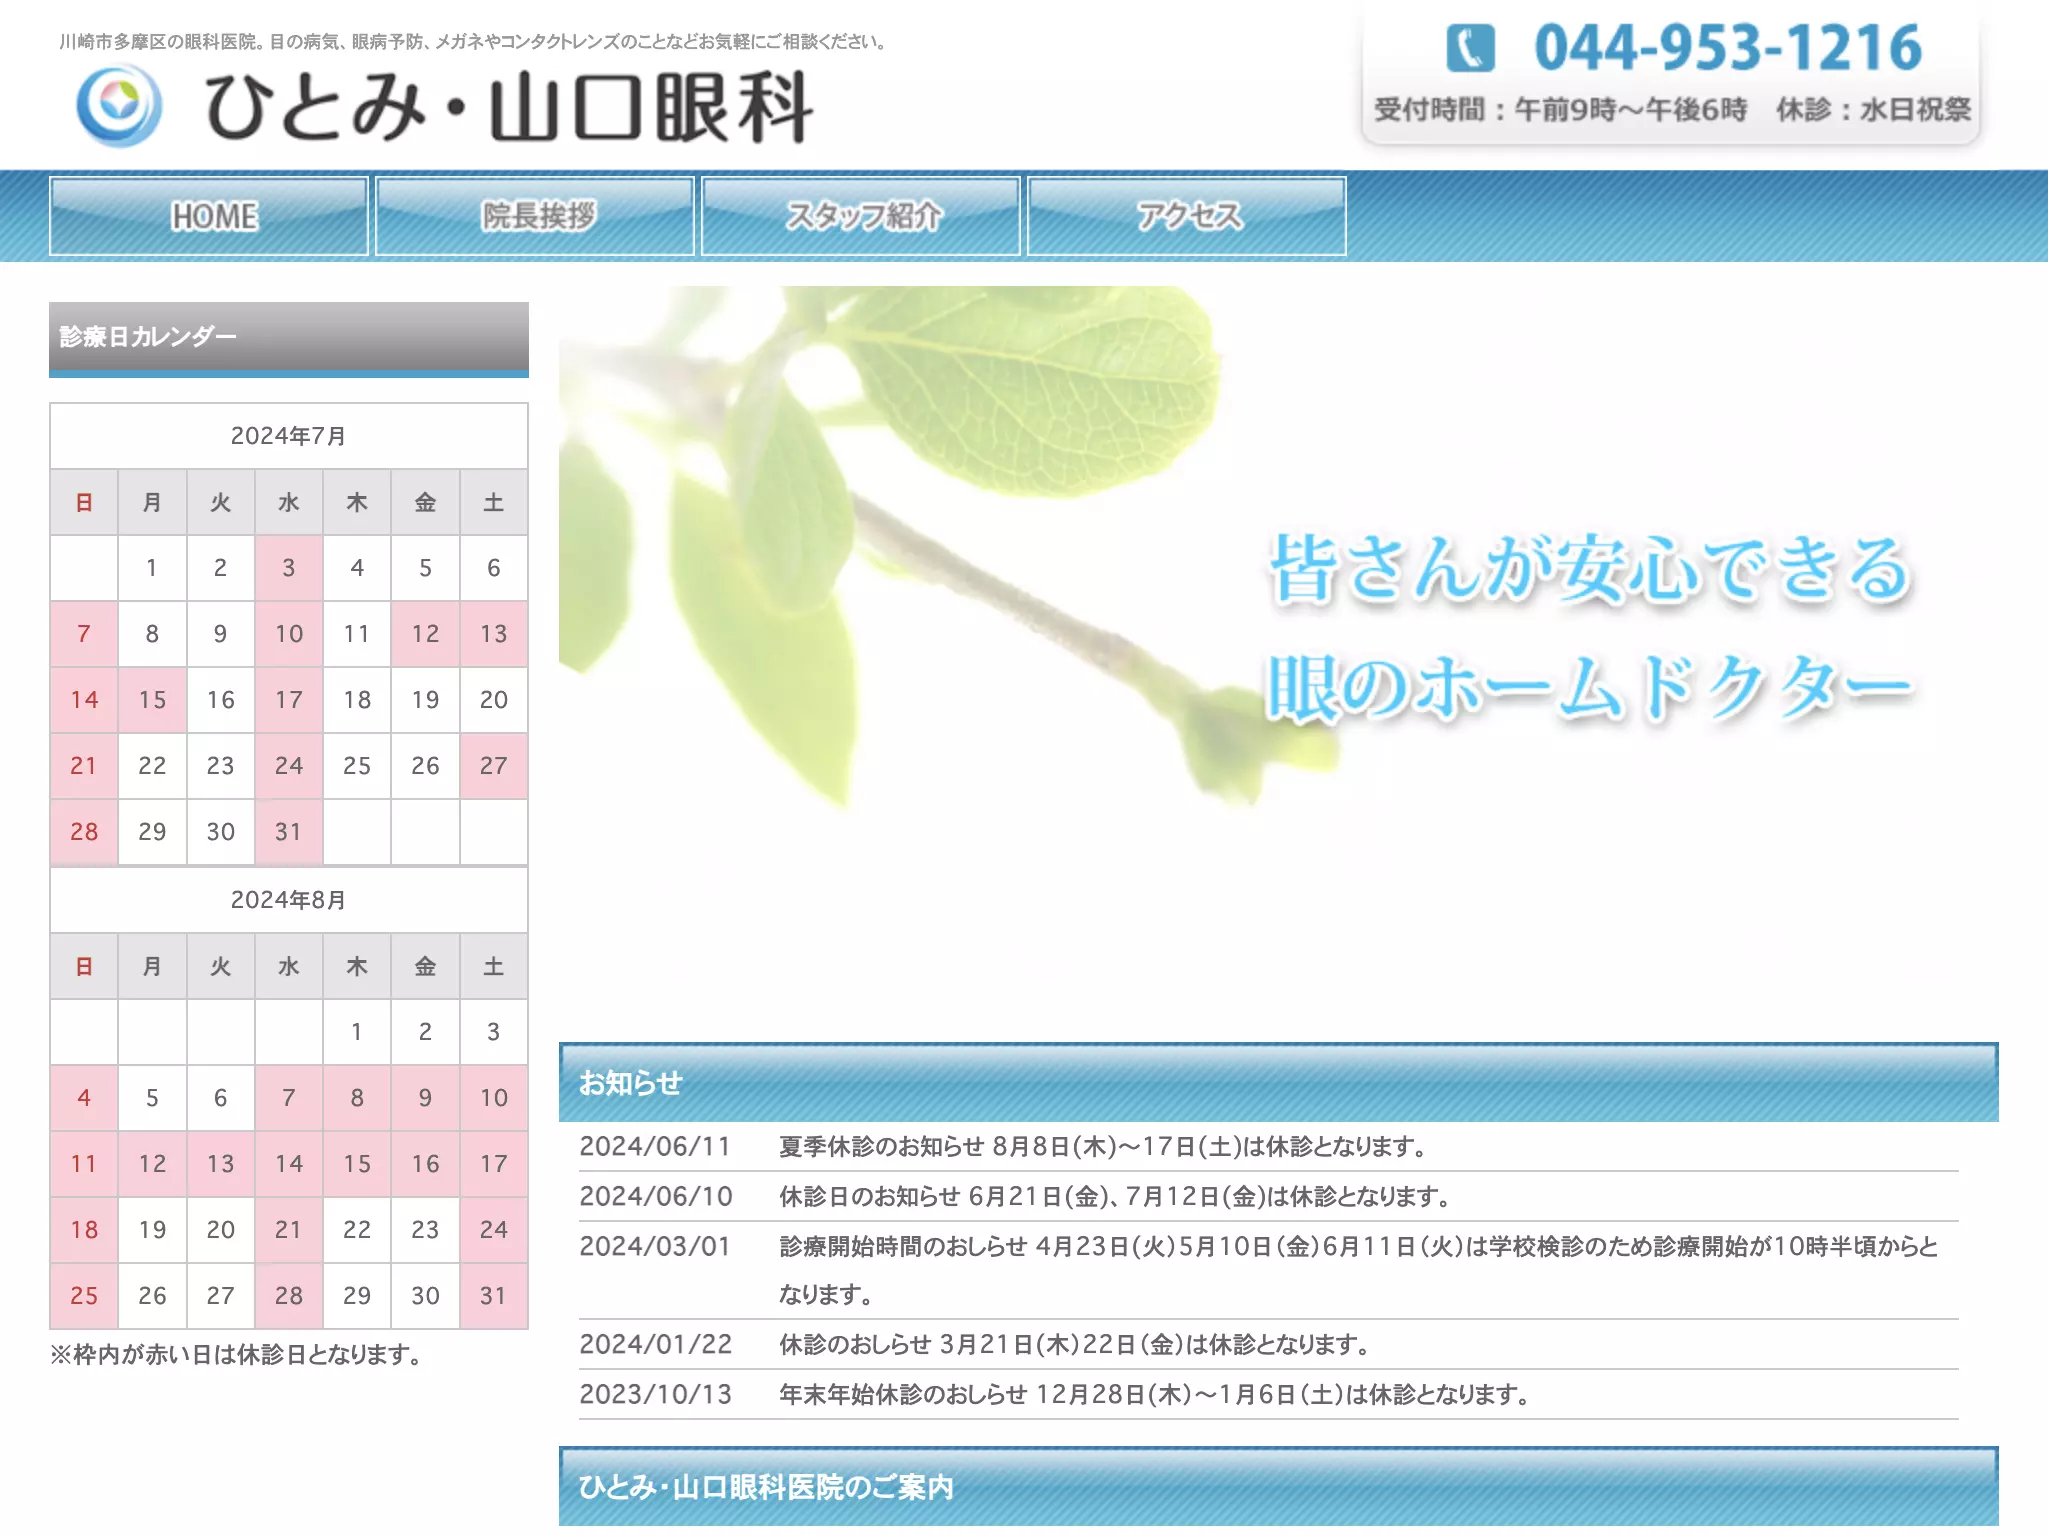The height and width of the screenshot is (1536, 2048).
Task: Select August 23 in the calendar
Action: click(425, 1230)
